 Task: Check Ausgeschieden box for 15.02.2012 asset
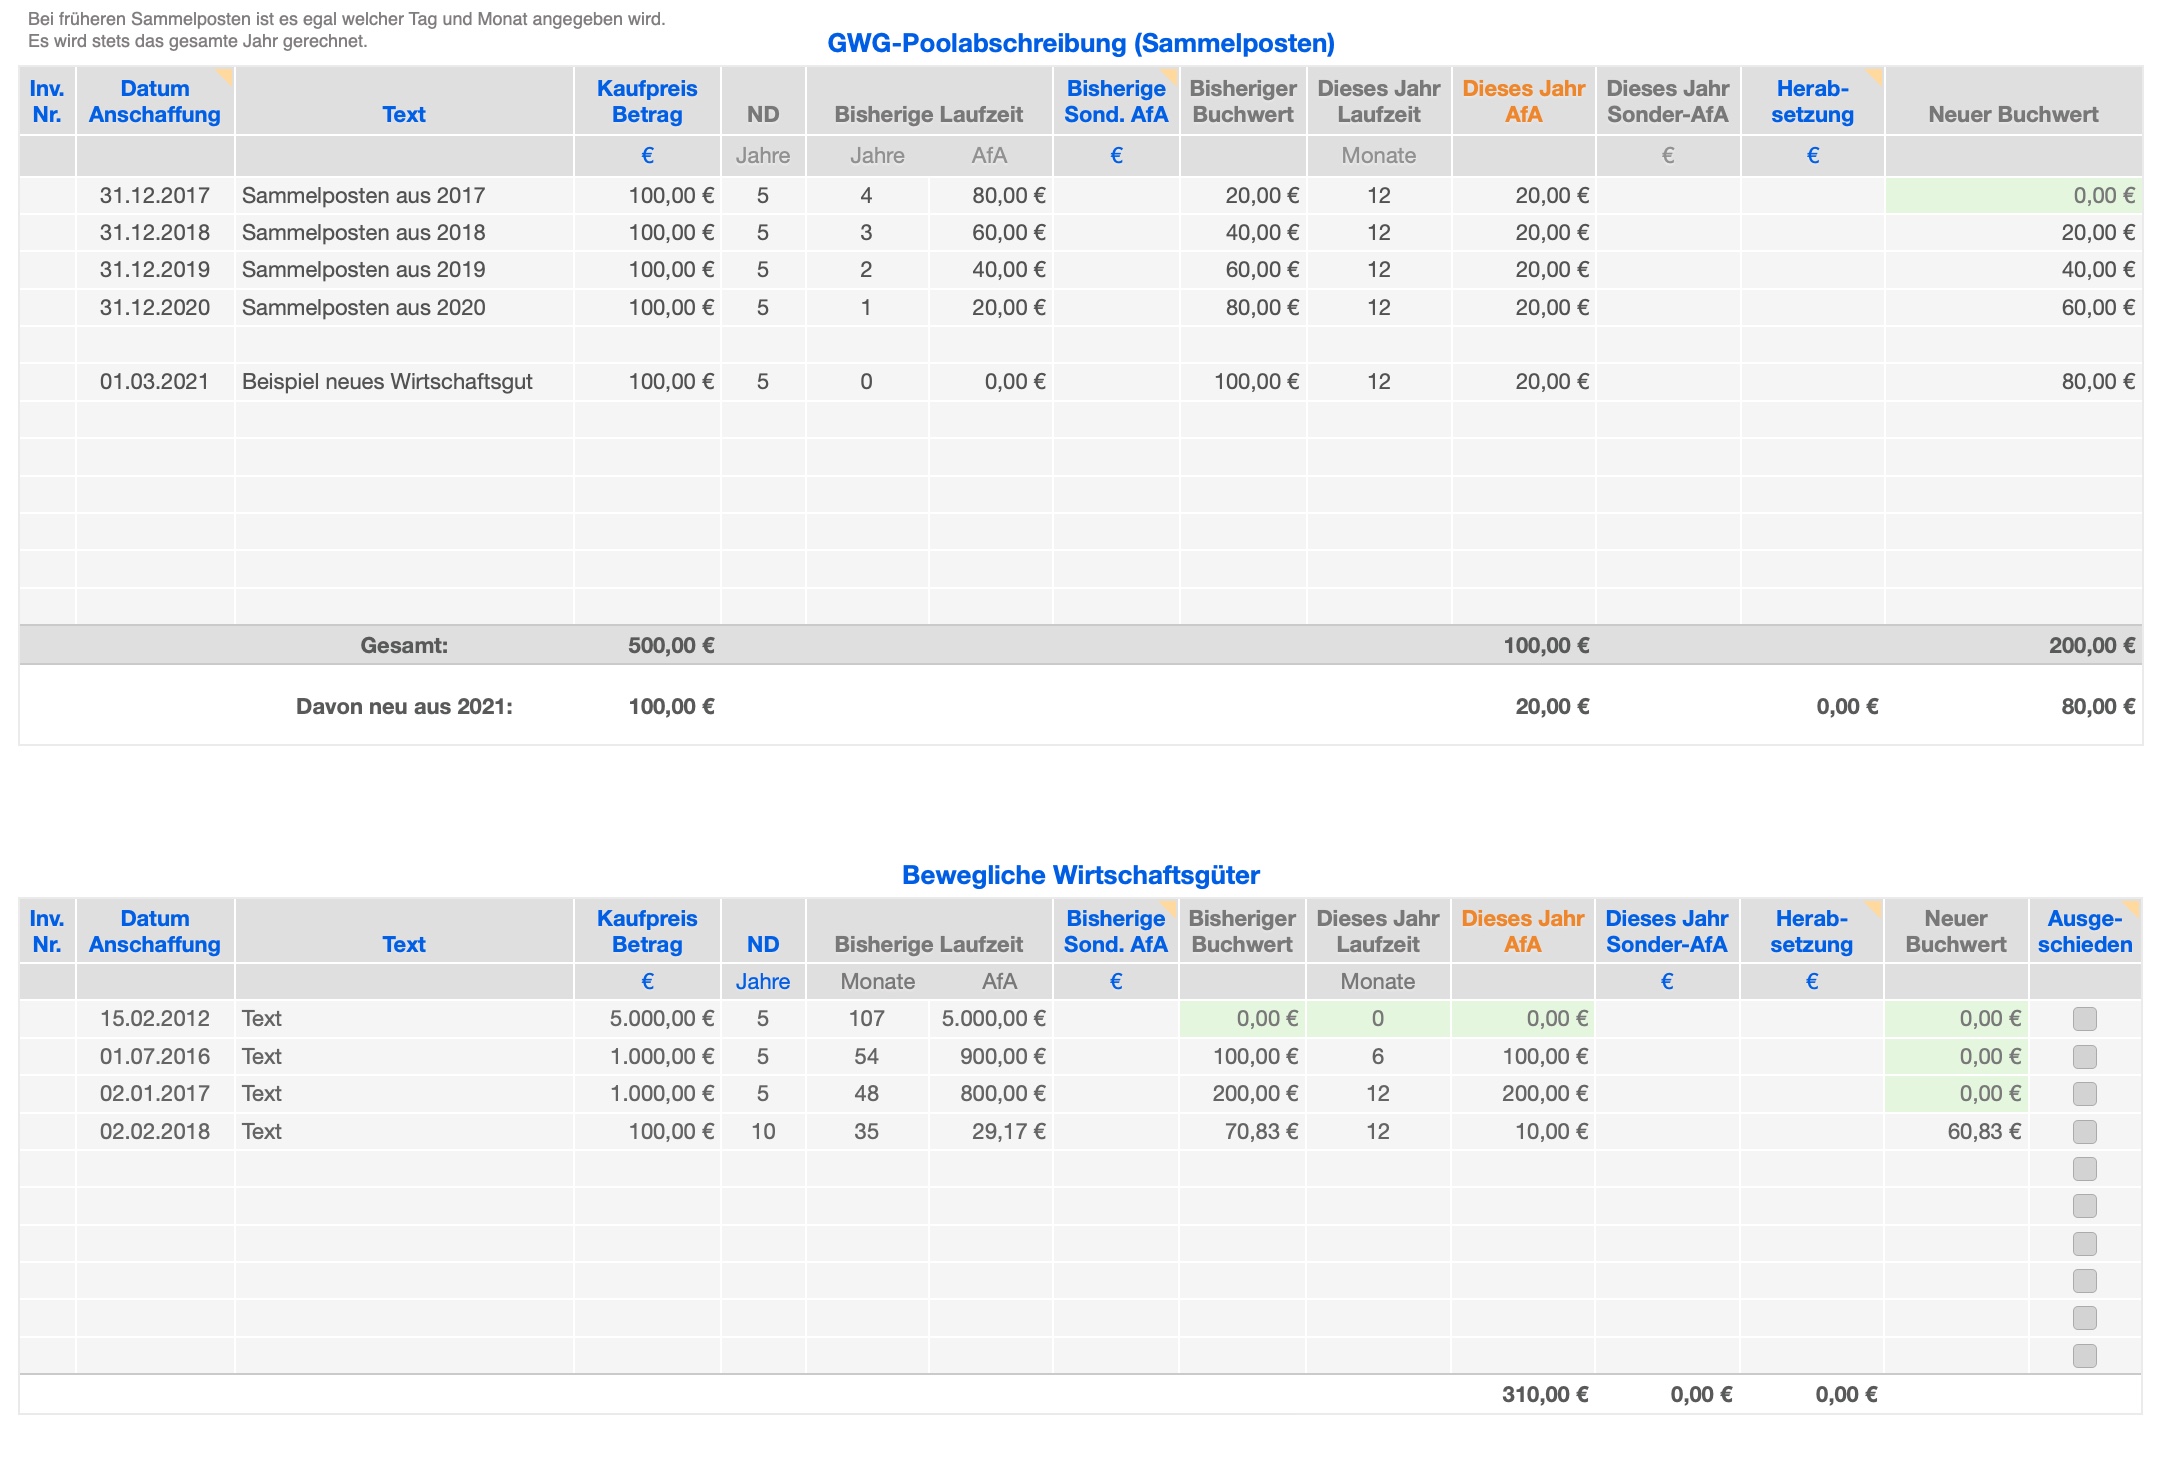click(x=2085, y=1019)
